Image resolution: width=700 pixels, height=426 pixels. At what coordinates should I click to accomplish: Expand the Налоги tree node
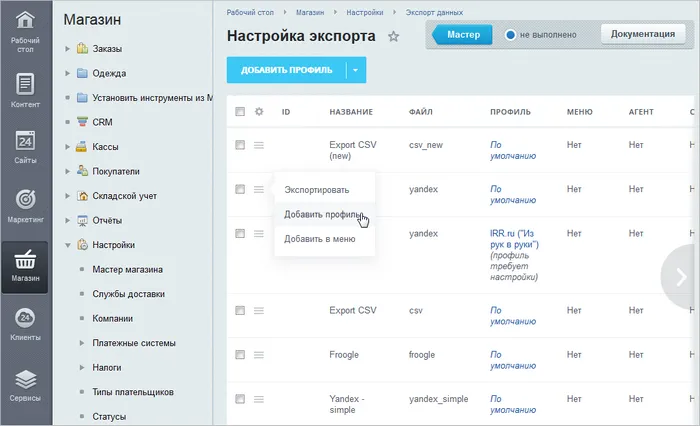click(x=82, y=368)
